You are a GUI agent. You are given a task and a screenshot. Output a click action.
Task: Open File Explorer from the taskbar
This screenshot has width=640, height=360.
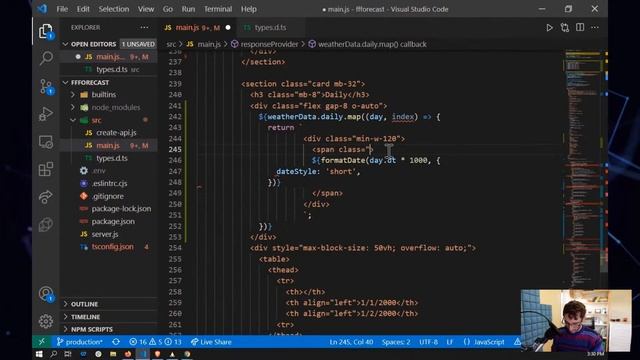pyautogui.click(x=113, y=354)
